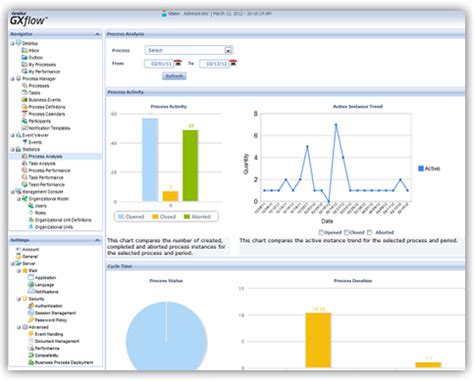Open Document Management settings

coord(57,341)
